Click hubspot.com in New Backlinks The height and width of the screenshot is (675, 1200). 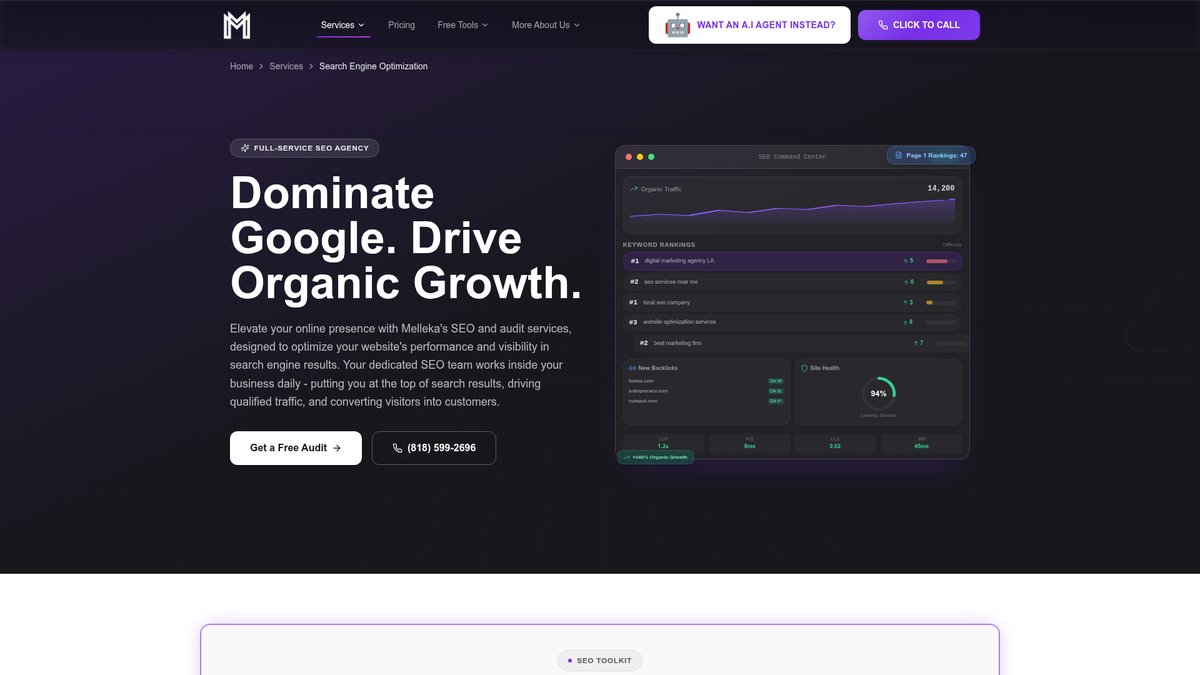point(644,401)
